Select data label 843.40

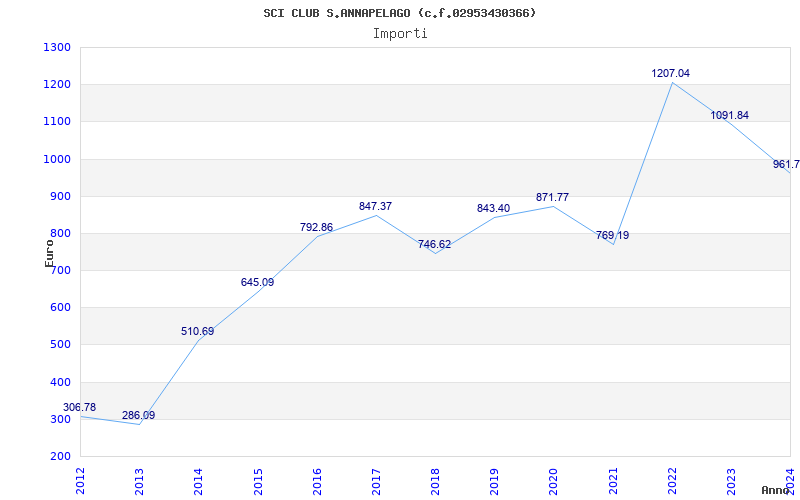[493, 209]
